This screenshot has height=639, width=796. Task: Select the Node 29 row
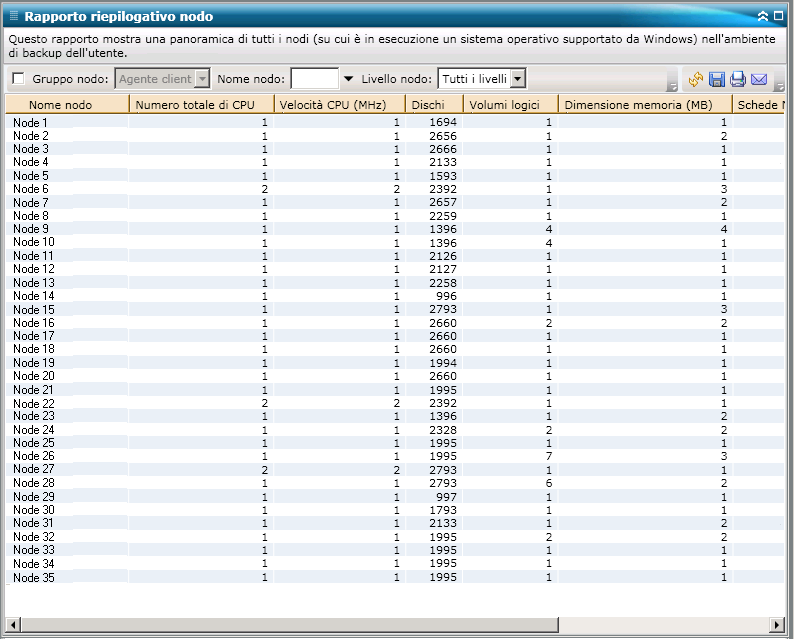[x=395, y=496]
